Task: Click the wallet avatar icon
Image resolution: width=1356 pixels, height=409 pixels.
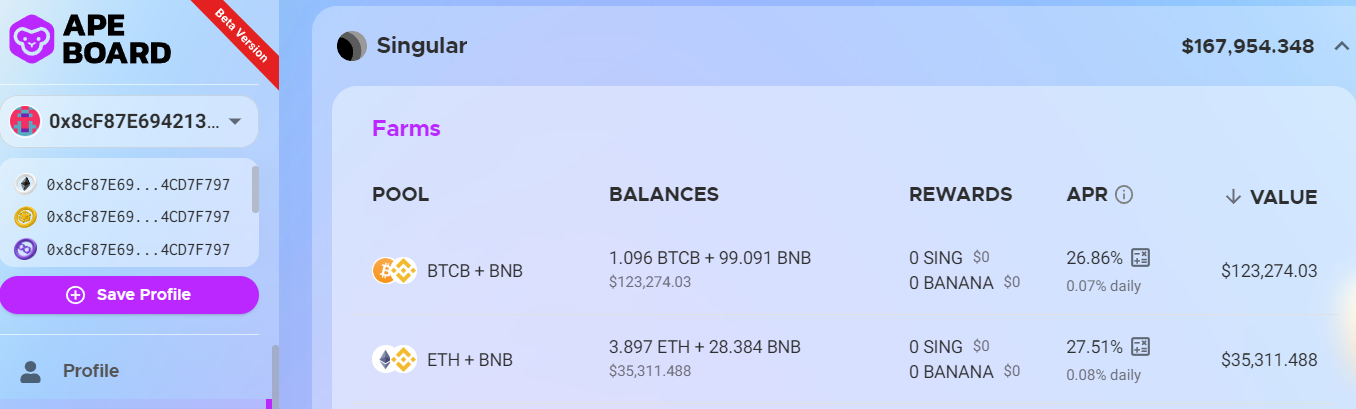Action: pyautogui.click(x=25, y=122)
